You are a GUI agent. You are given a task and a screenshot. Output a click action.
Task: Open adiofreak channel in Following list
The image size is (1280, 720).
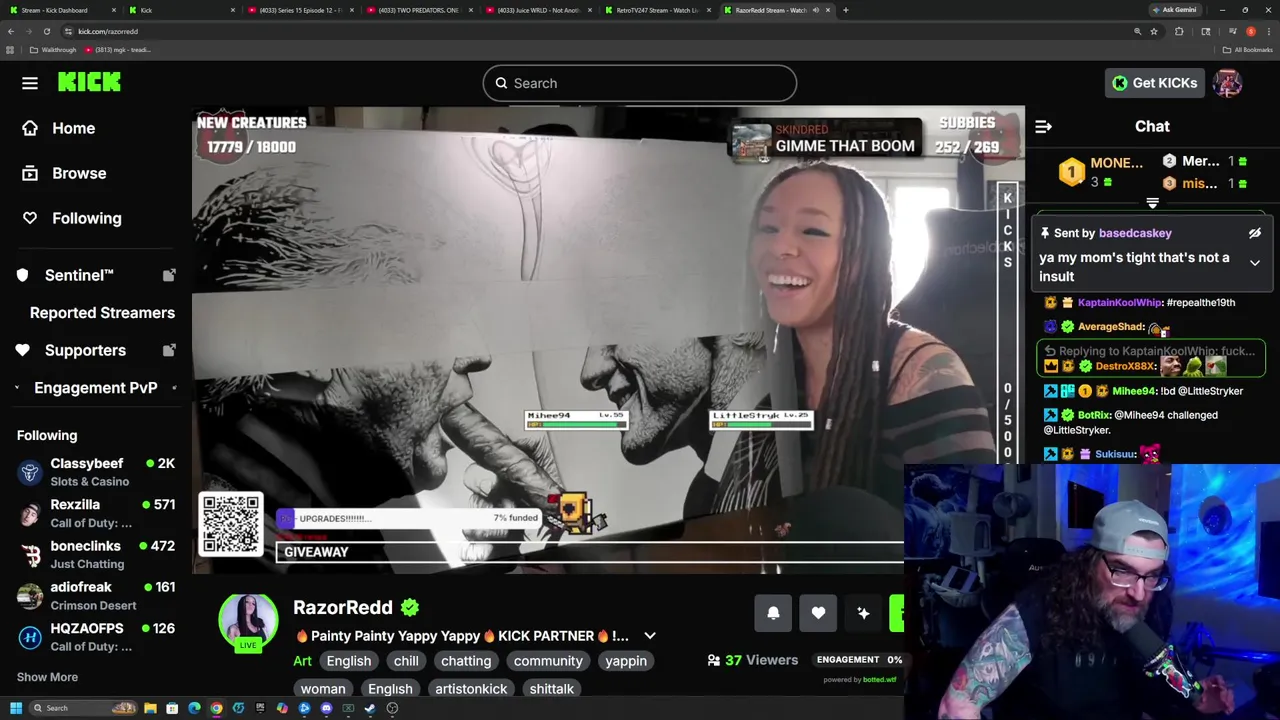[x=96, y=595]
